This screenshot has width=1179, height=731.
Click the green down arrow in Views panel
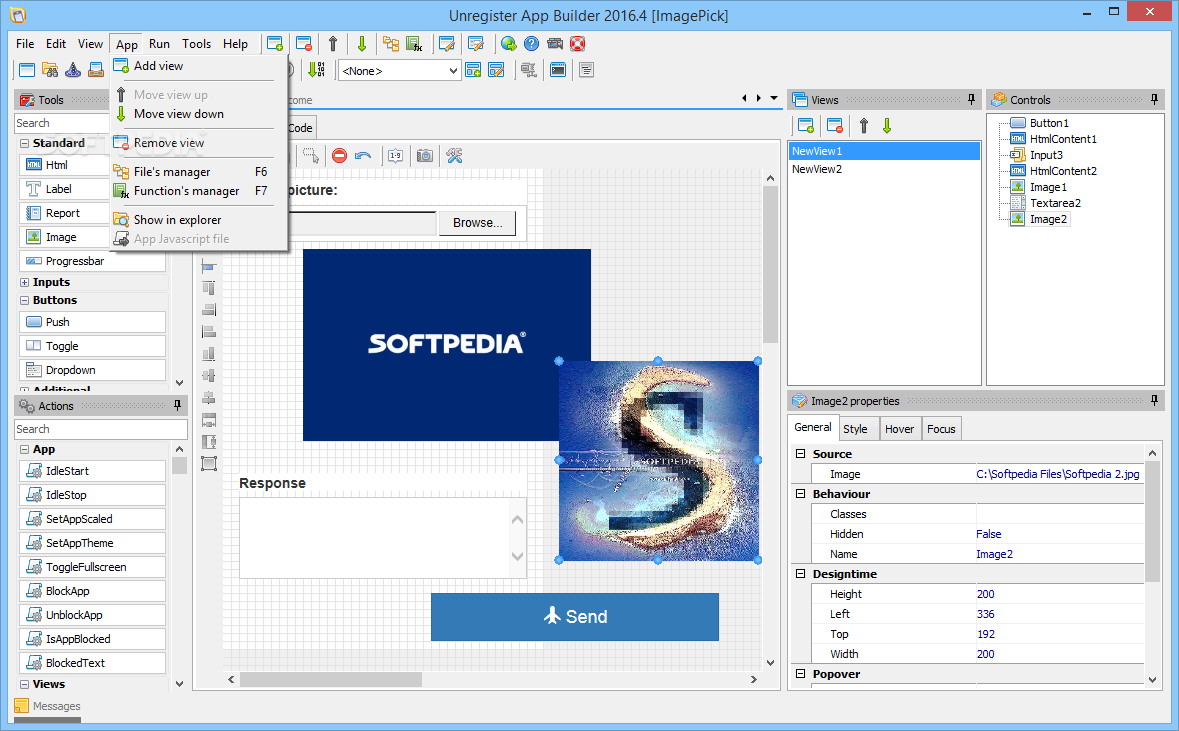click(x=887, y=126)
